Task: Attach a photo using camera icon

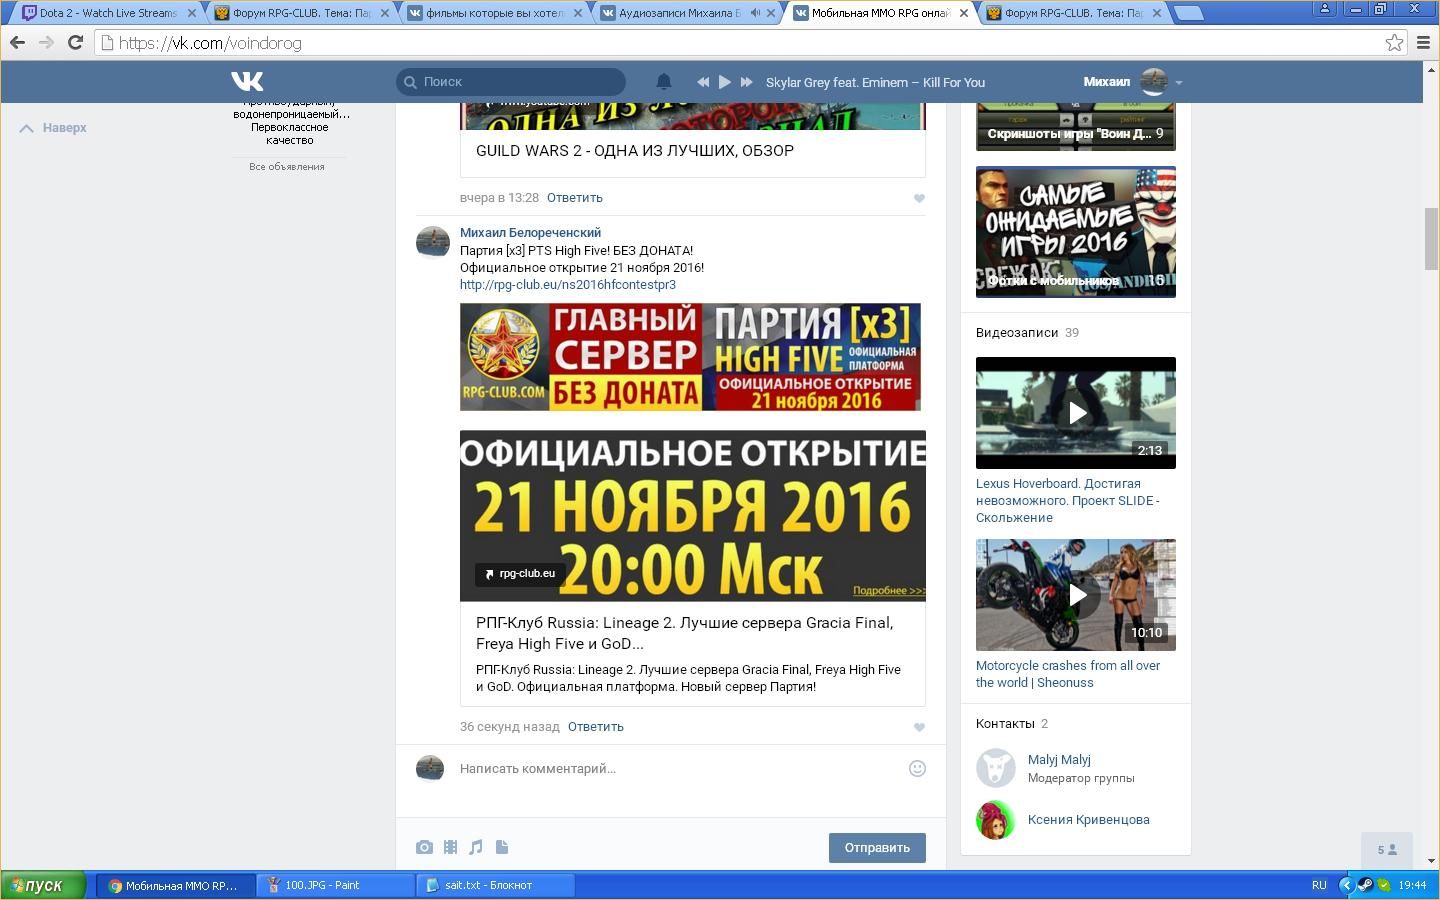Action: point(424,848)
